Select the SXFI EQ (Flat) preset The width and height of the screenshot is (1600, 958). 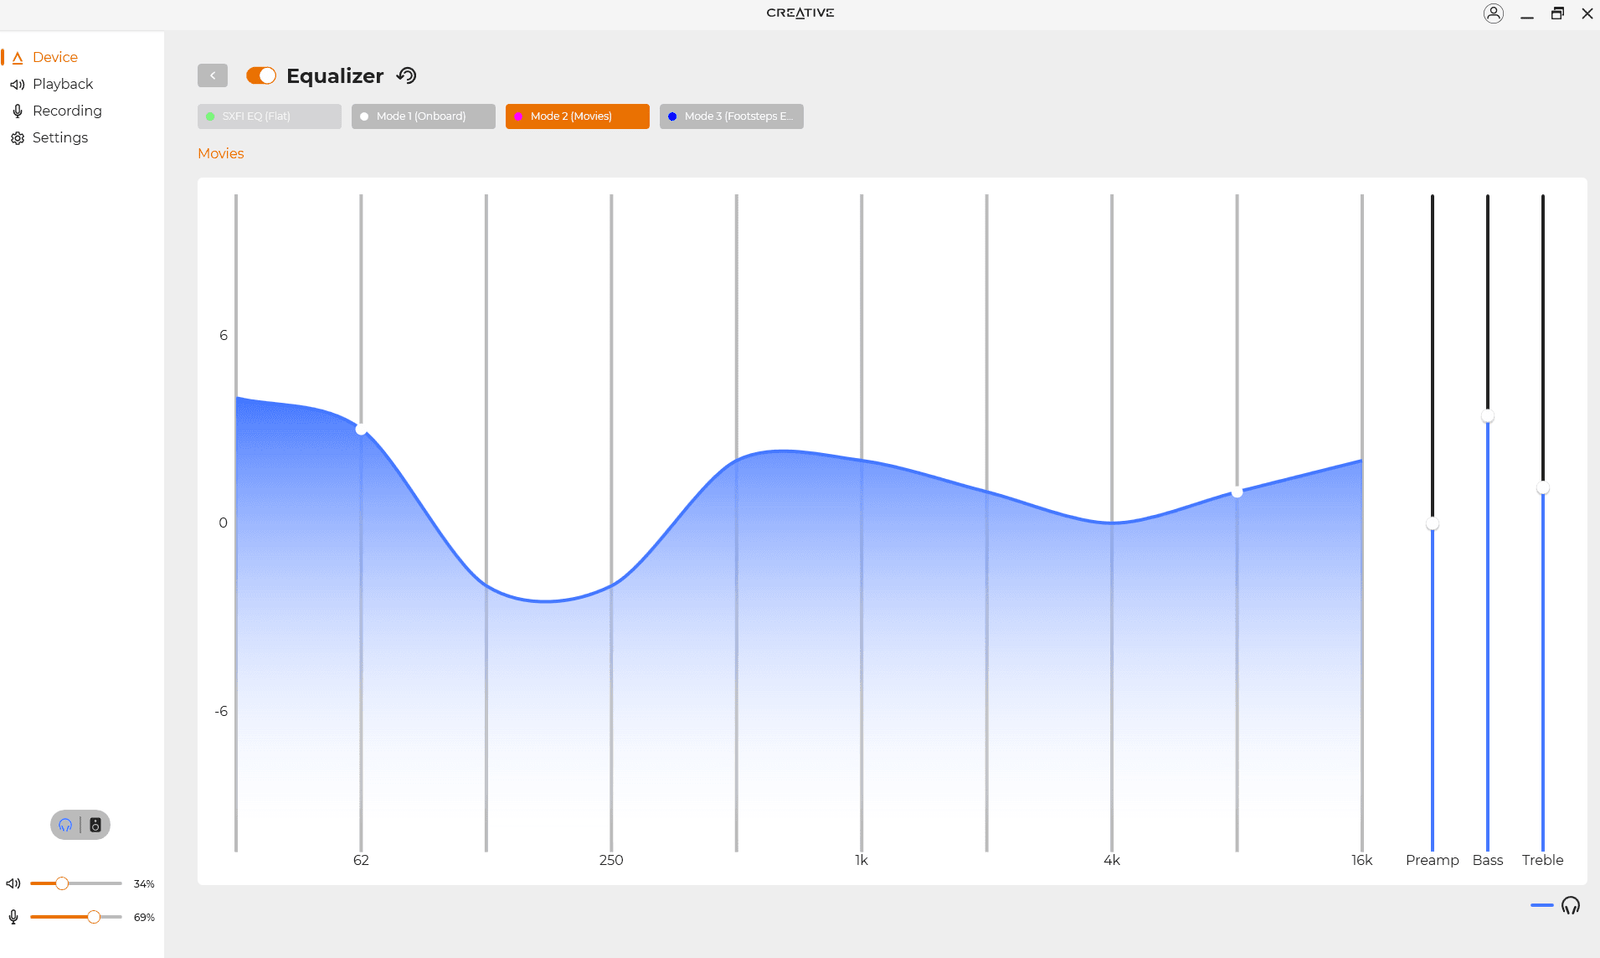tap(269, 117)
